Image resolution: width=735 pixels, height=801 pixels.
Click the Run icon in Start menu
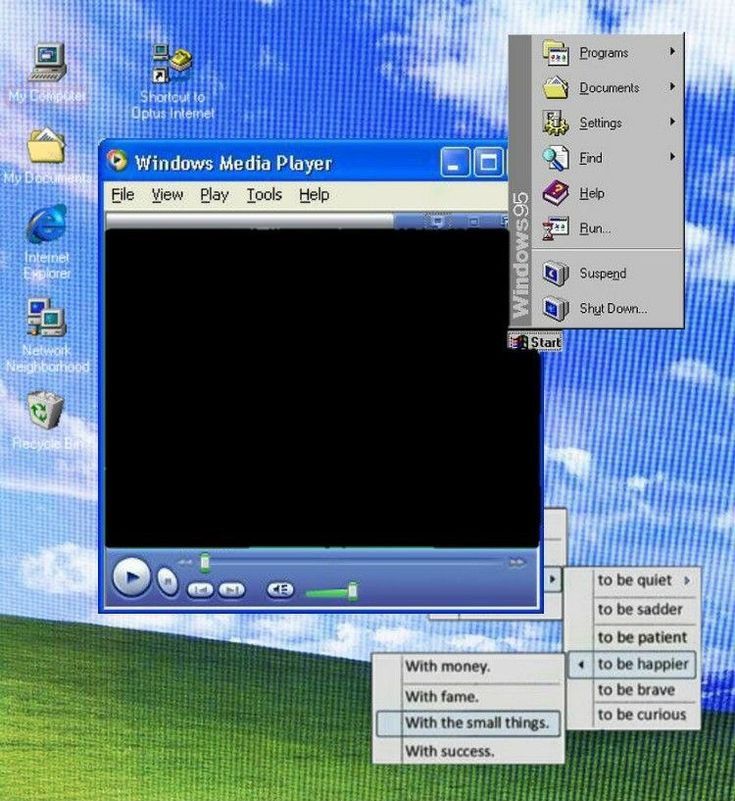[x=555, y=228]
